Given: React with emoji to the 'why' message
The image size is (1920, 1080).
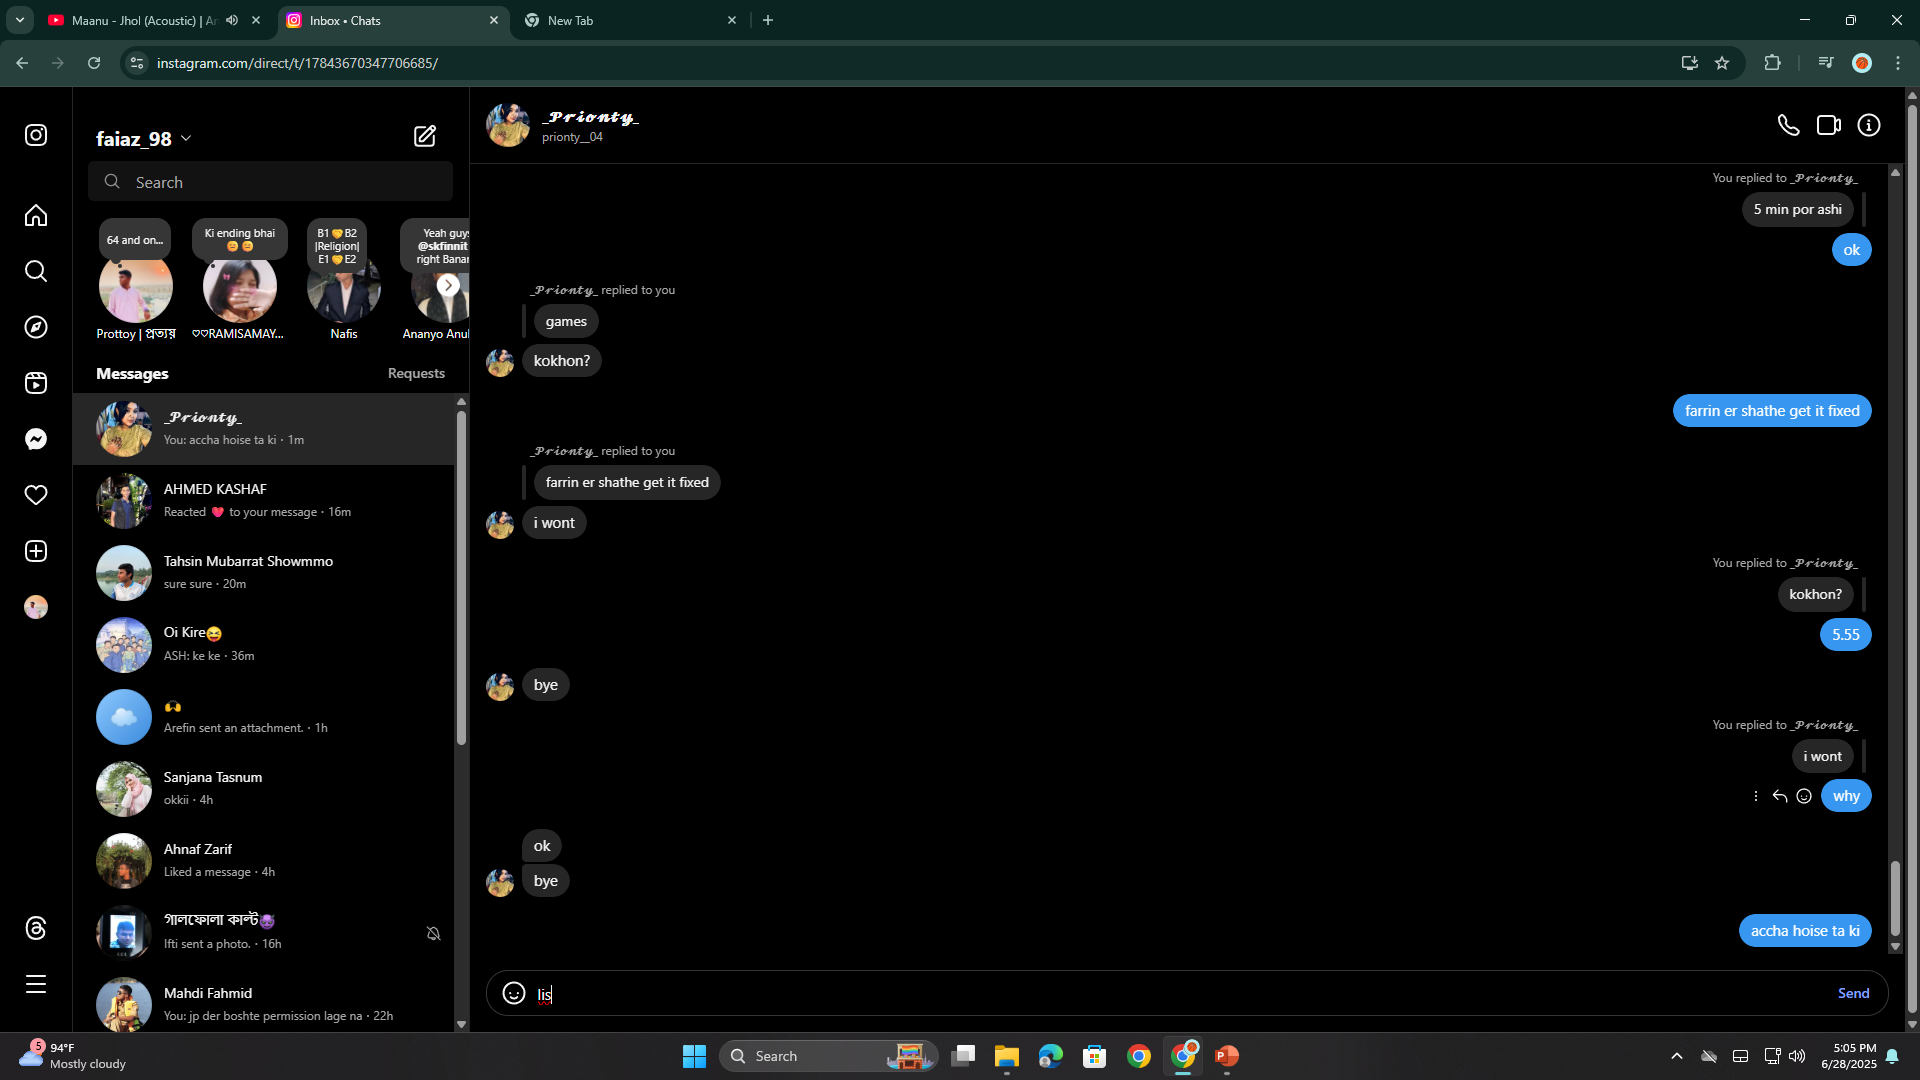Looking at the screenshot, I should 1804,796.
